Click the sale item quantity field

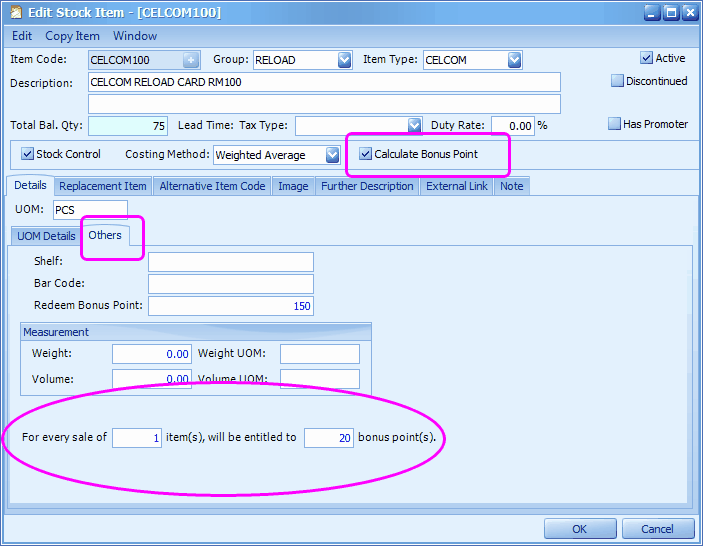pyautogui.click(x=137, y=438)
